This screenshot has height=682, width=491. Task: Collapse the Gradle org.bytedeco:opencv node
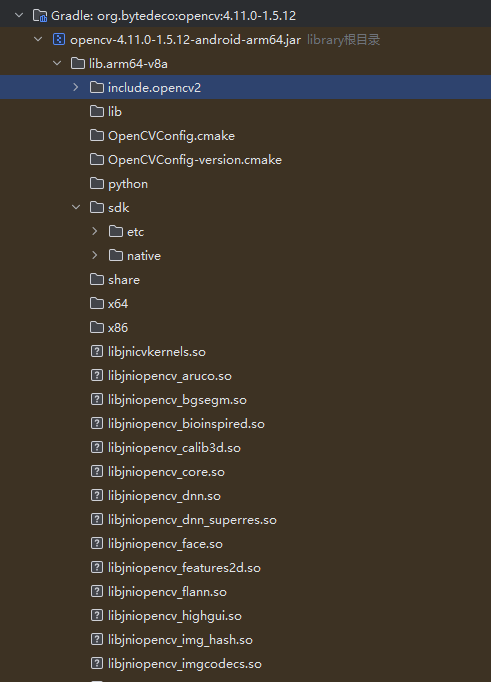pyautogui.click(x=19, y=16)
